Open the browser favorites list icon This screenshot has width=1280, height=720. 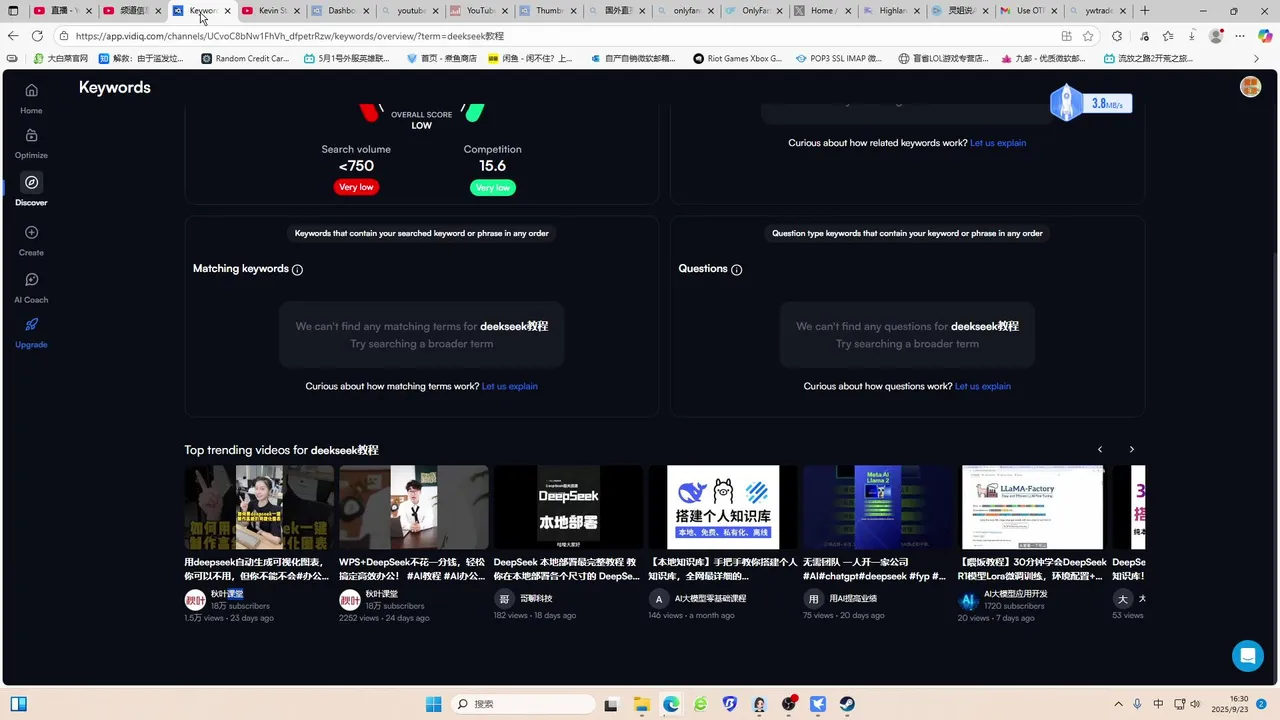(1168, 36)
